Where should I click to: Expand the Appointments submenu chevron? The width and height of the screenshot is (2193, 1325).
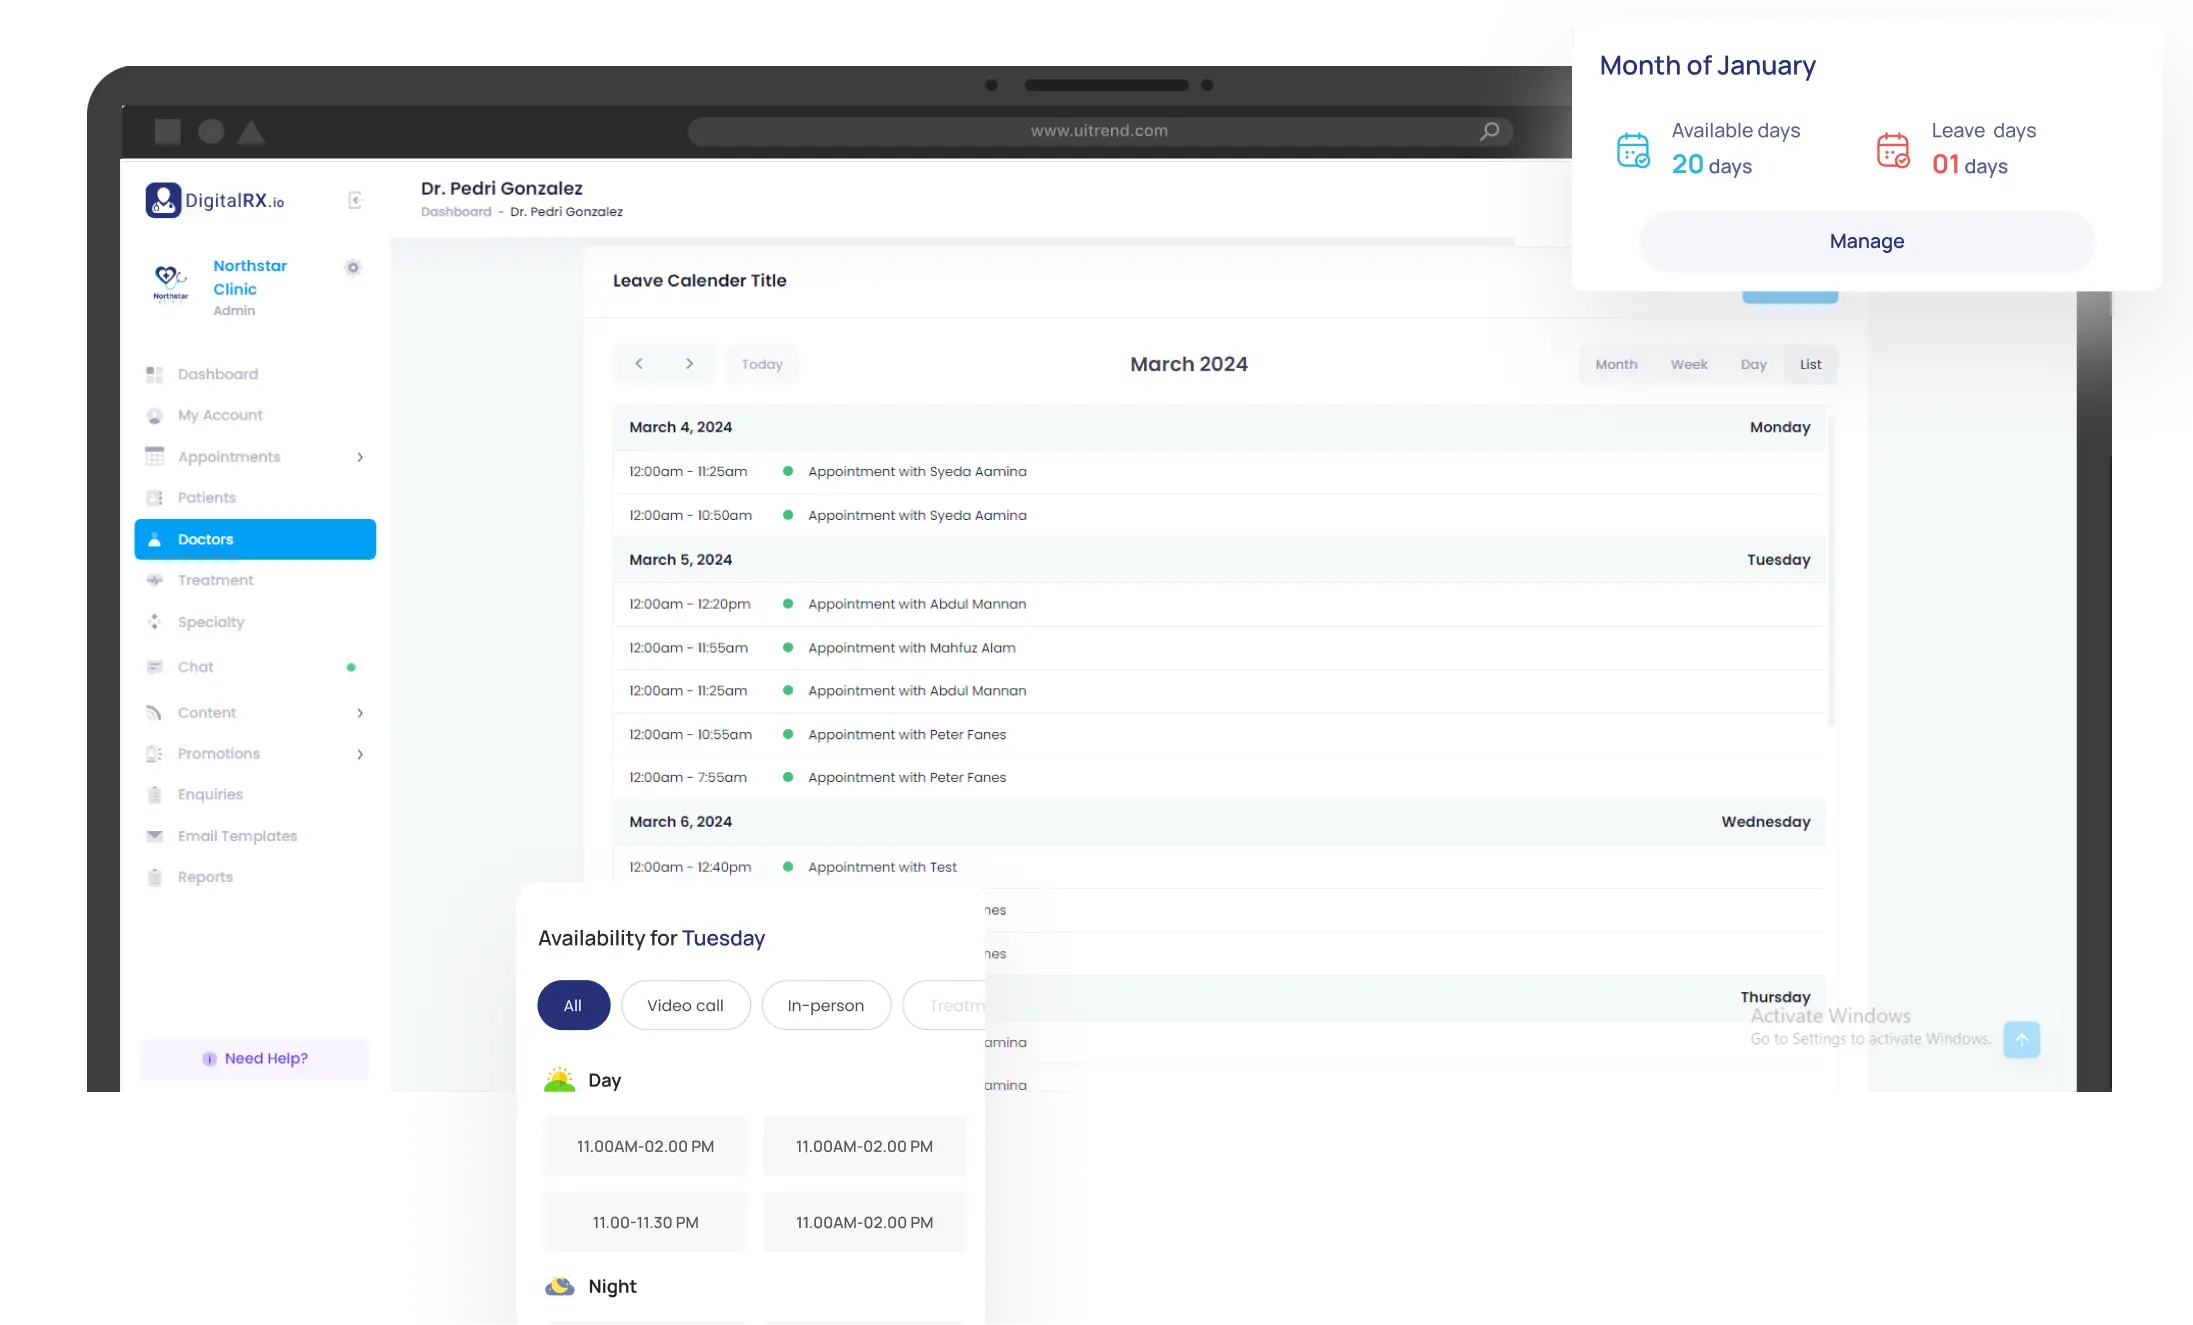pyautogui.click(x=360, y=457)
